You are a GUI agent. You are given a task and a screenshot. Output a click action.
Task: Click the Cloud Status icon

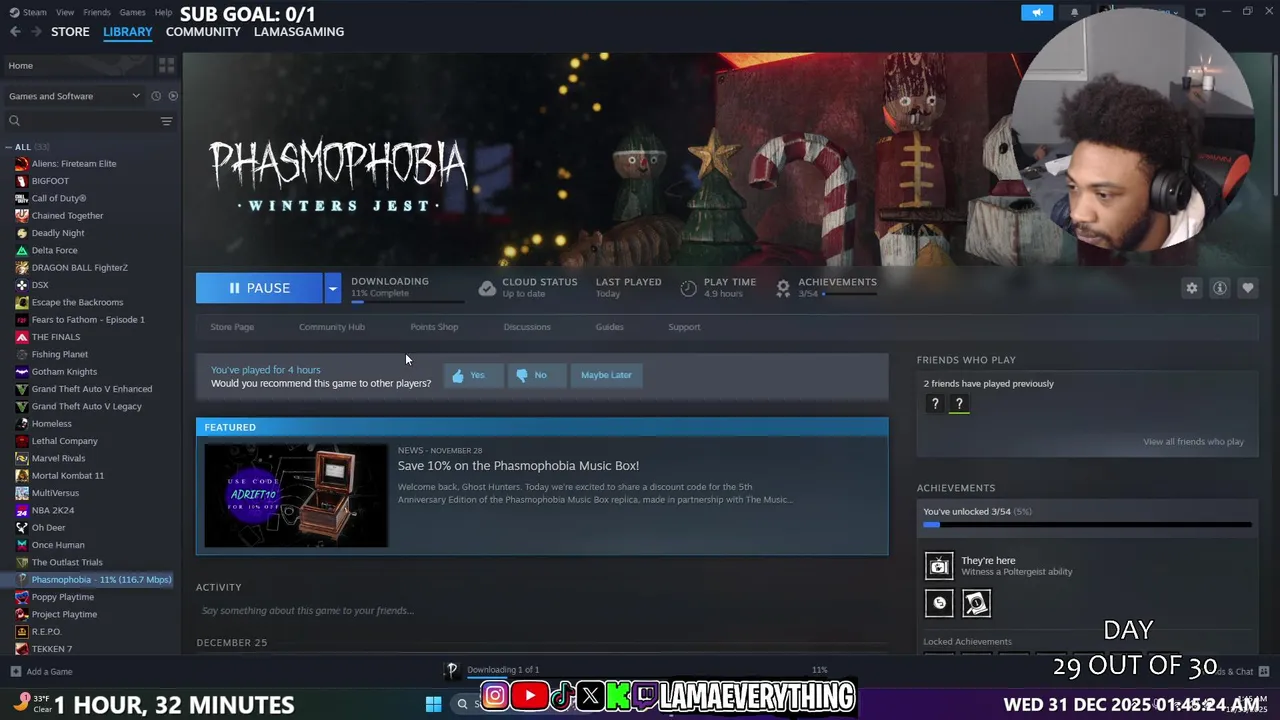pos(487,288)
